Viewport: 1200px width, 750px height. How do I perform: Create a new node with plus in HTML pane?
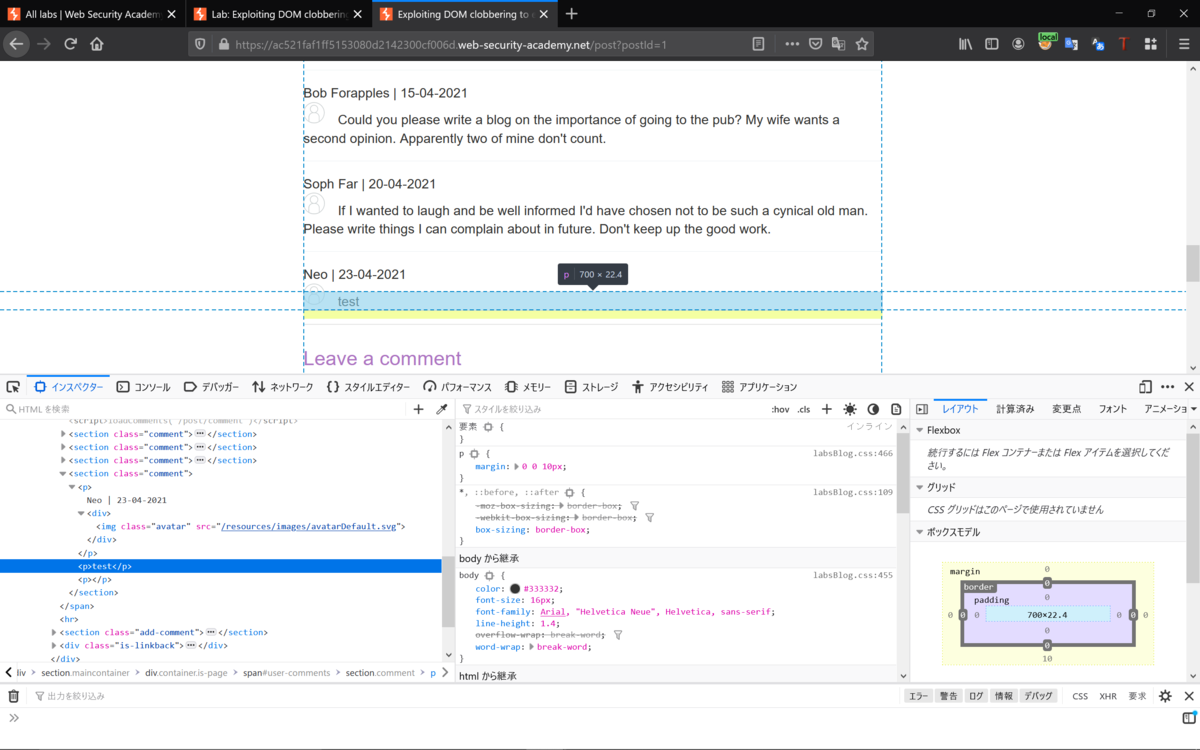pyautogui.click(x=419, y=409)
